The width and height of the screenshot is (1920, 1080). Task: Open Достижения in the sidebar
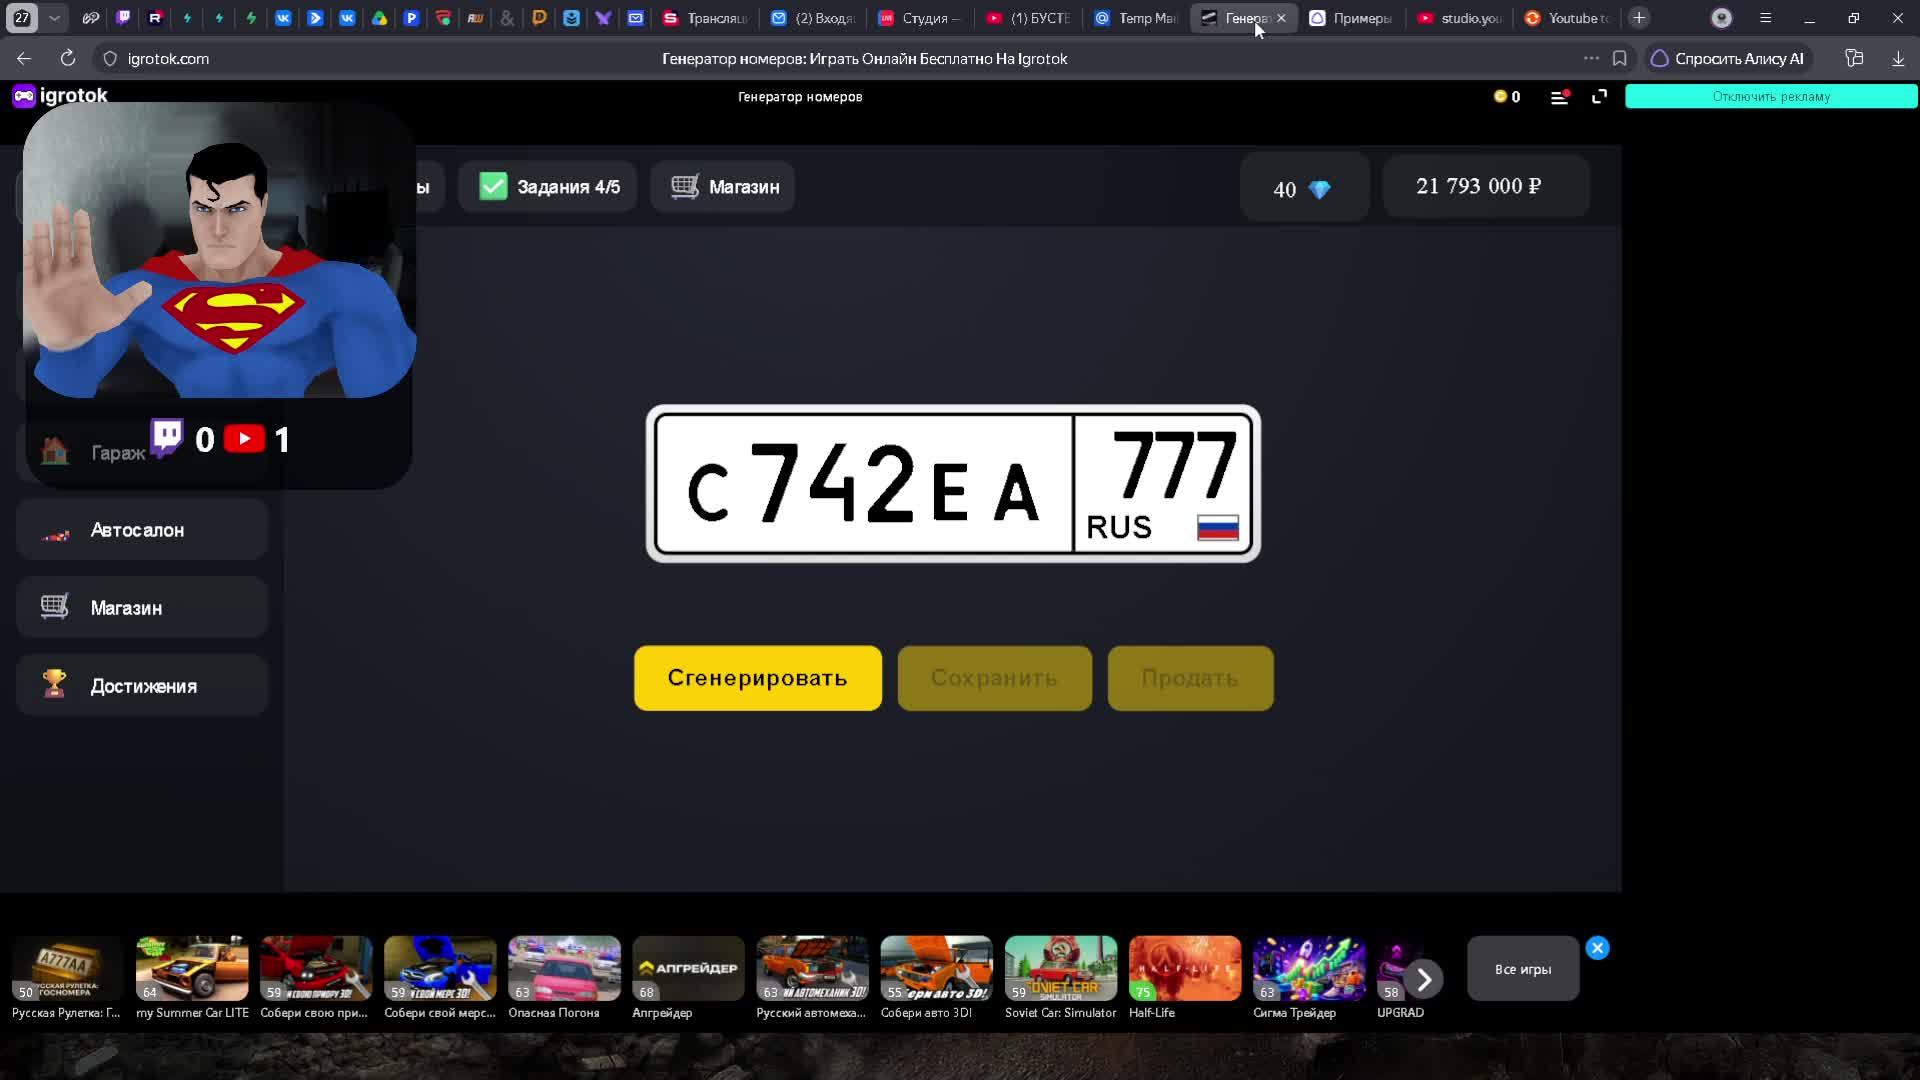pyautogui.click(x=142, y=686)
